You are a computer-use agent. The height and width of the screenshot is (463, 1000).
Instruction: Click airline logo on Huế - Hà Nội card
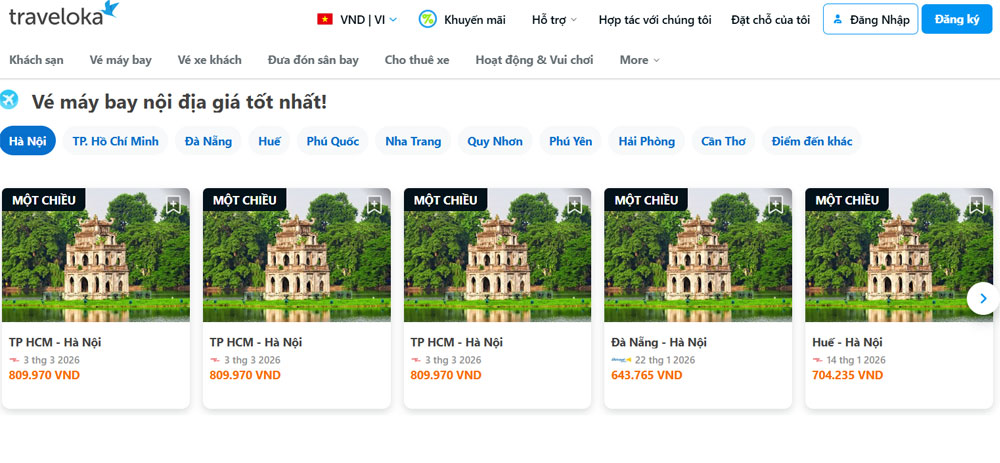(817, 360)
